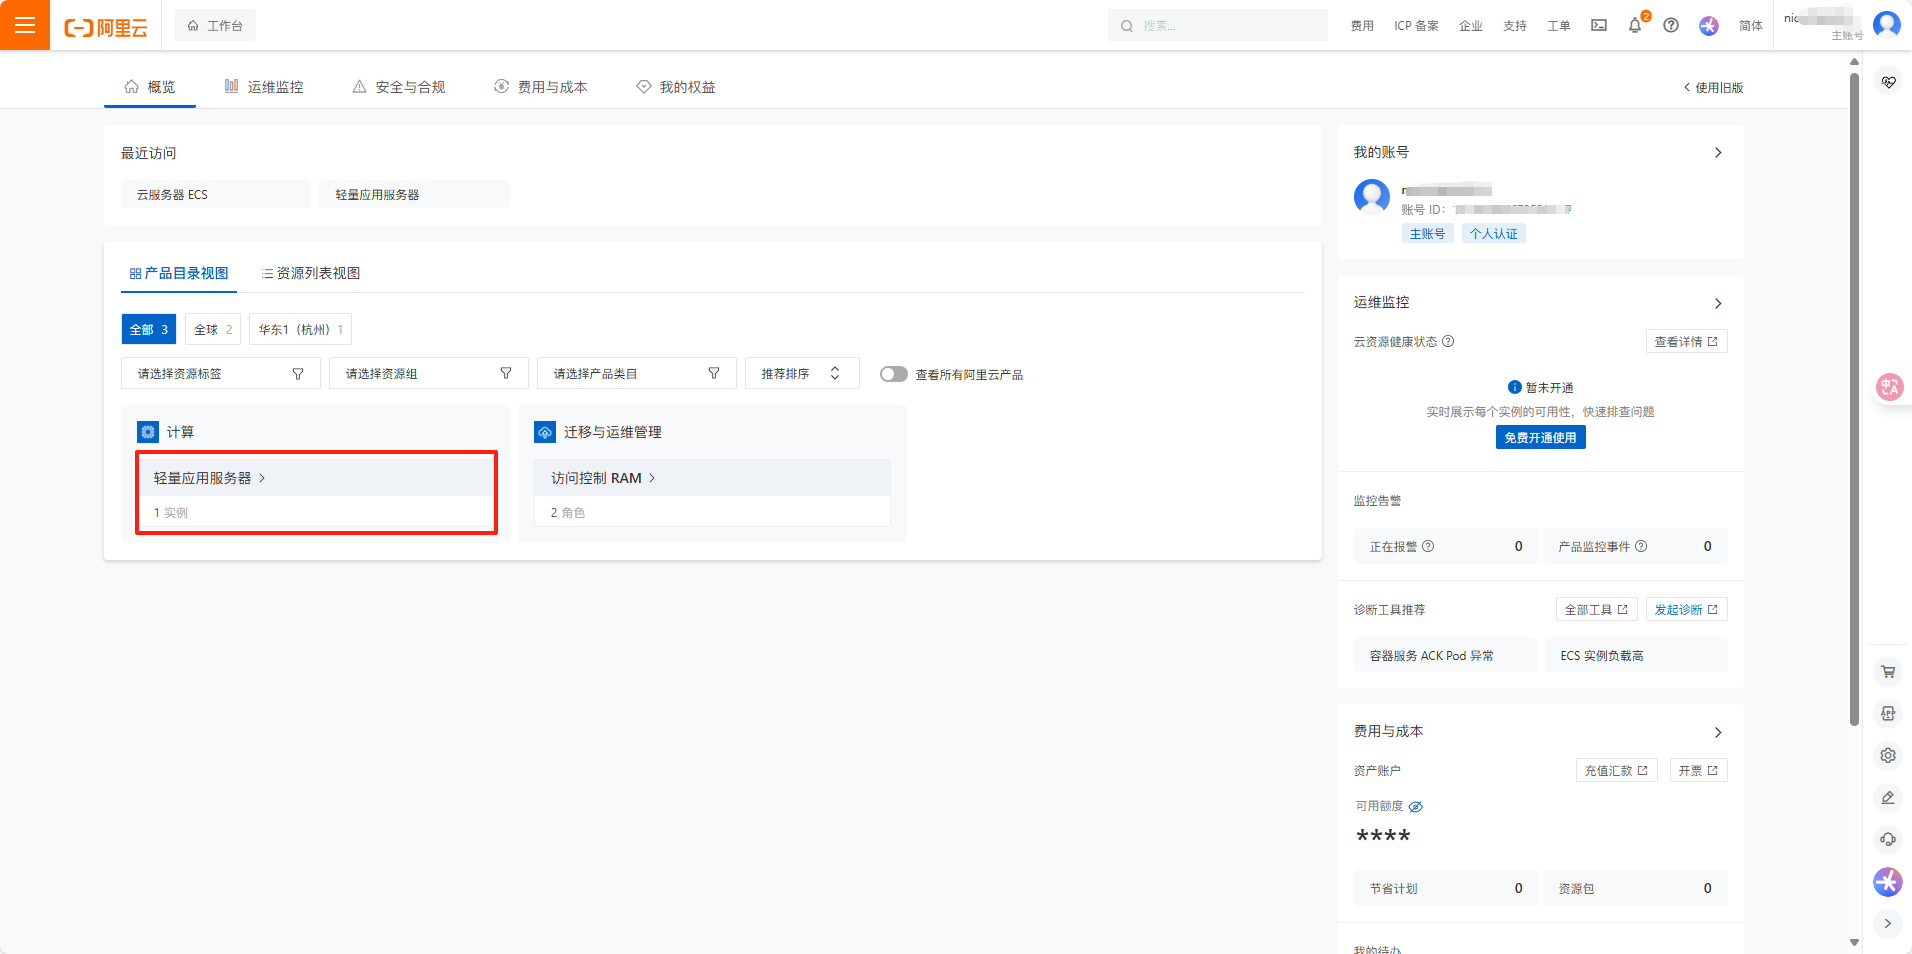1912x954 pixels.
Task: Open the 请选择资源标签 dropdown
Action: [221, 373]
